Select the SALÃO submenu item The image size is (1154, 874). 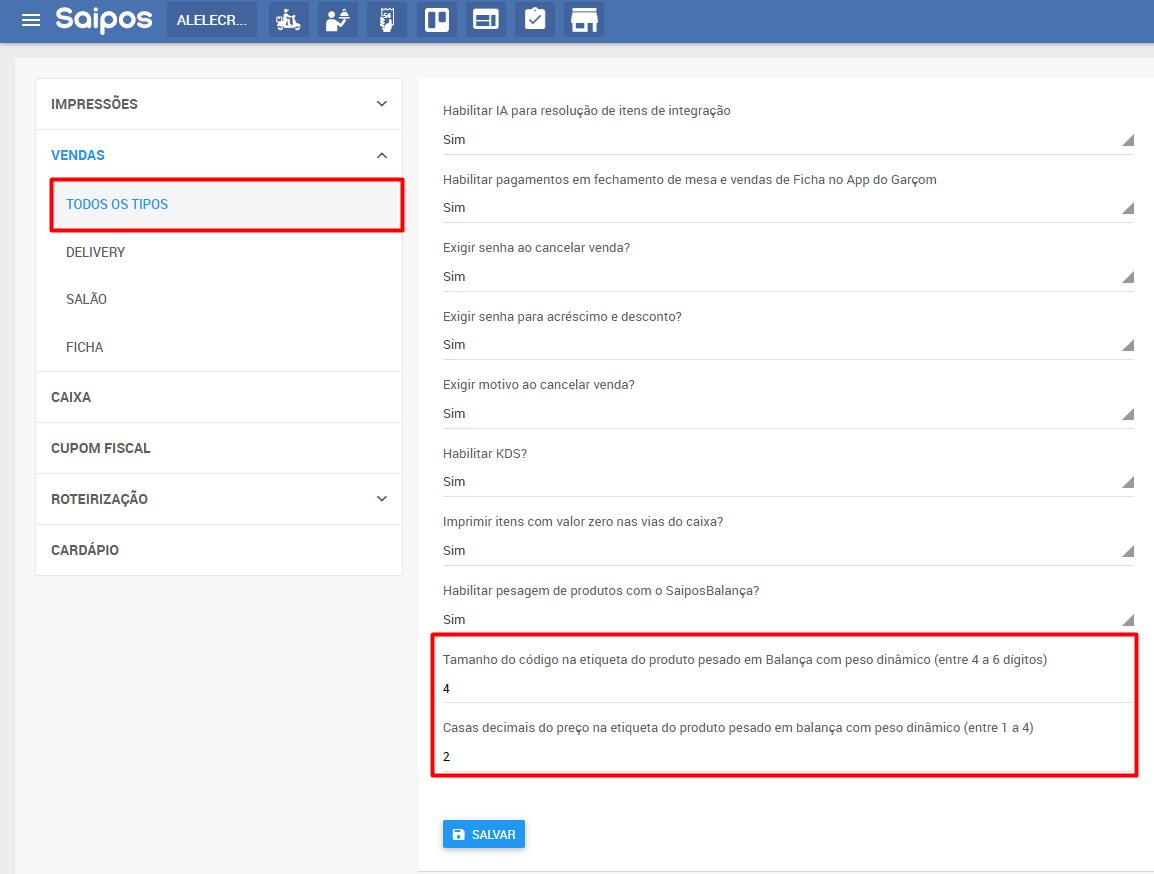[x=86, y=299]
